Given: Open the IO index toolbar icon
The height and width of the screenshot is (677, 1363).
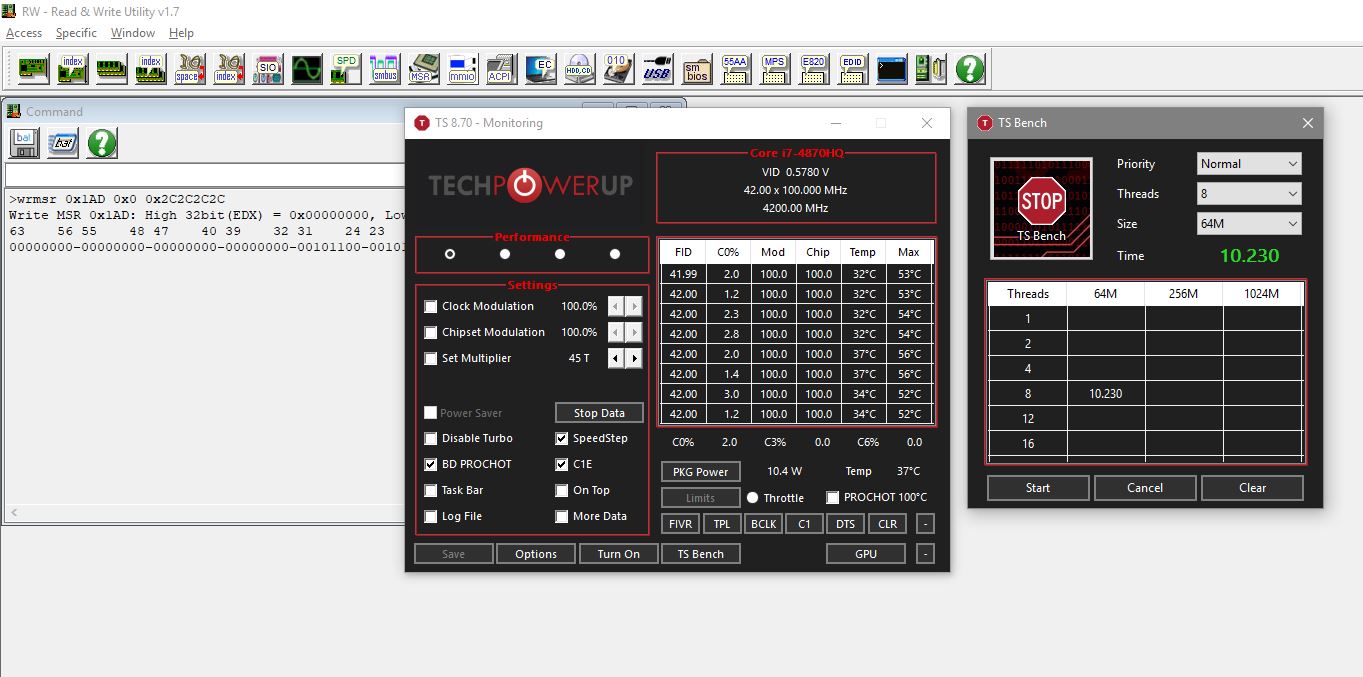Looking at the screenshot, I should point(228,69).
